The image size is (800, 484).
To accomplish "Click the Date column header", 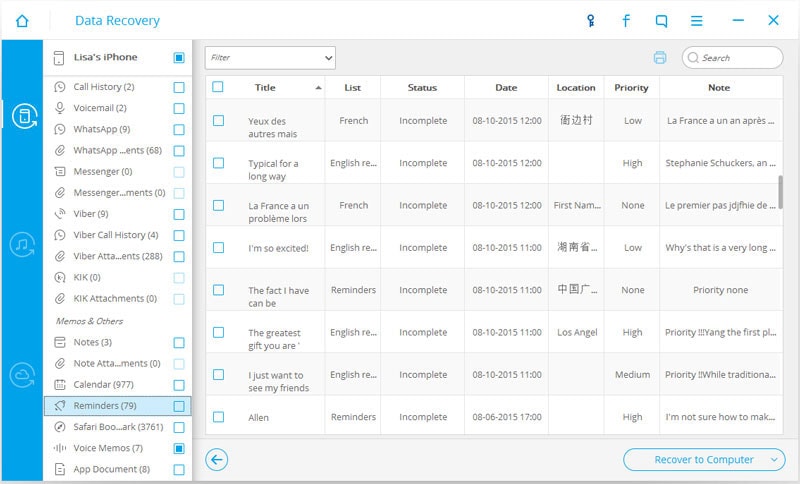I will click(x=506, y=88).
